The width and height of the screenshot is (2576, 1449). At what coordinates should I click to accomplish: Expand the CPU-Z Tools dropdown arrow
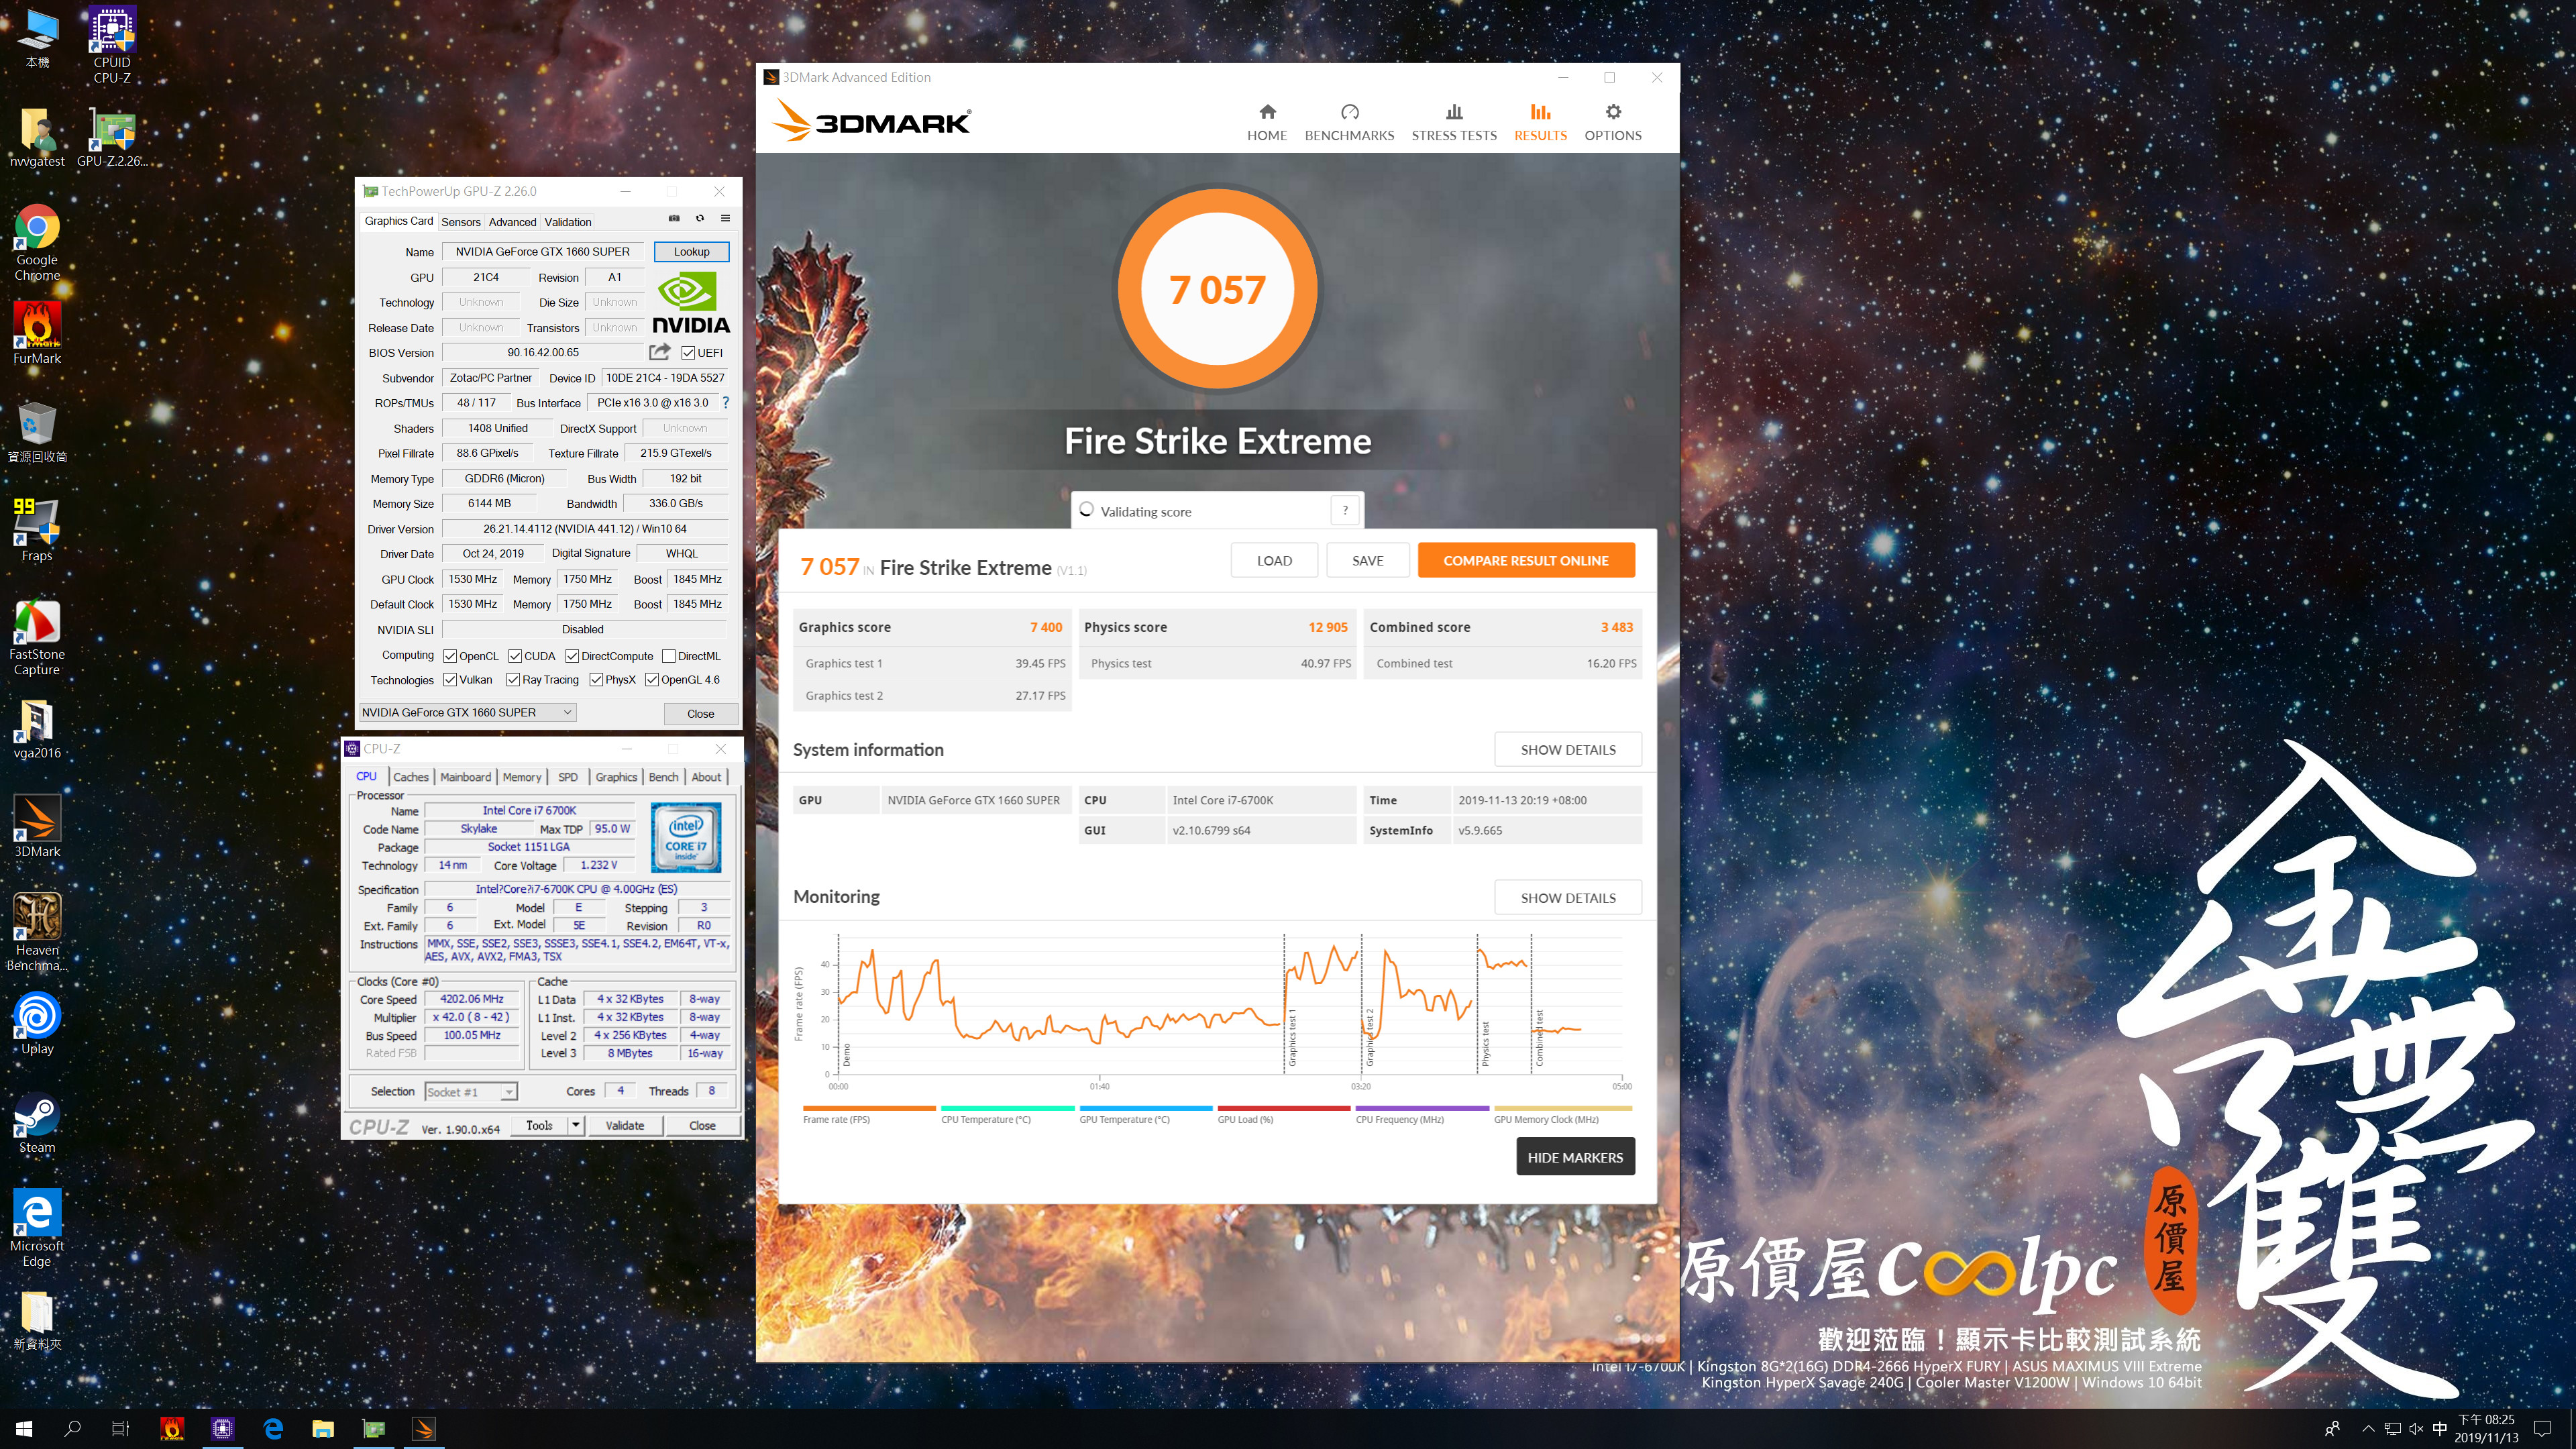click(x=575, y=1125)
